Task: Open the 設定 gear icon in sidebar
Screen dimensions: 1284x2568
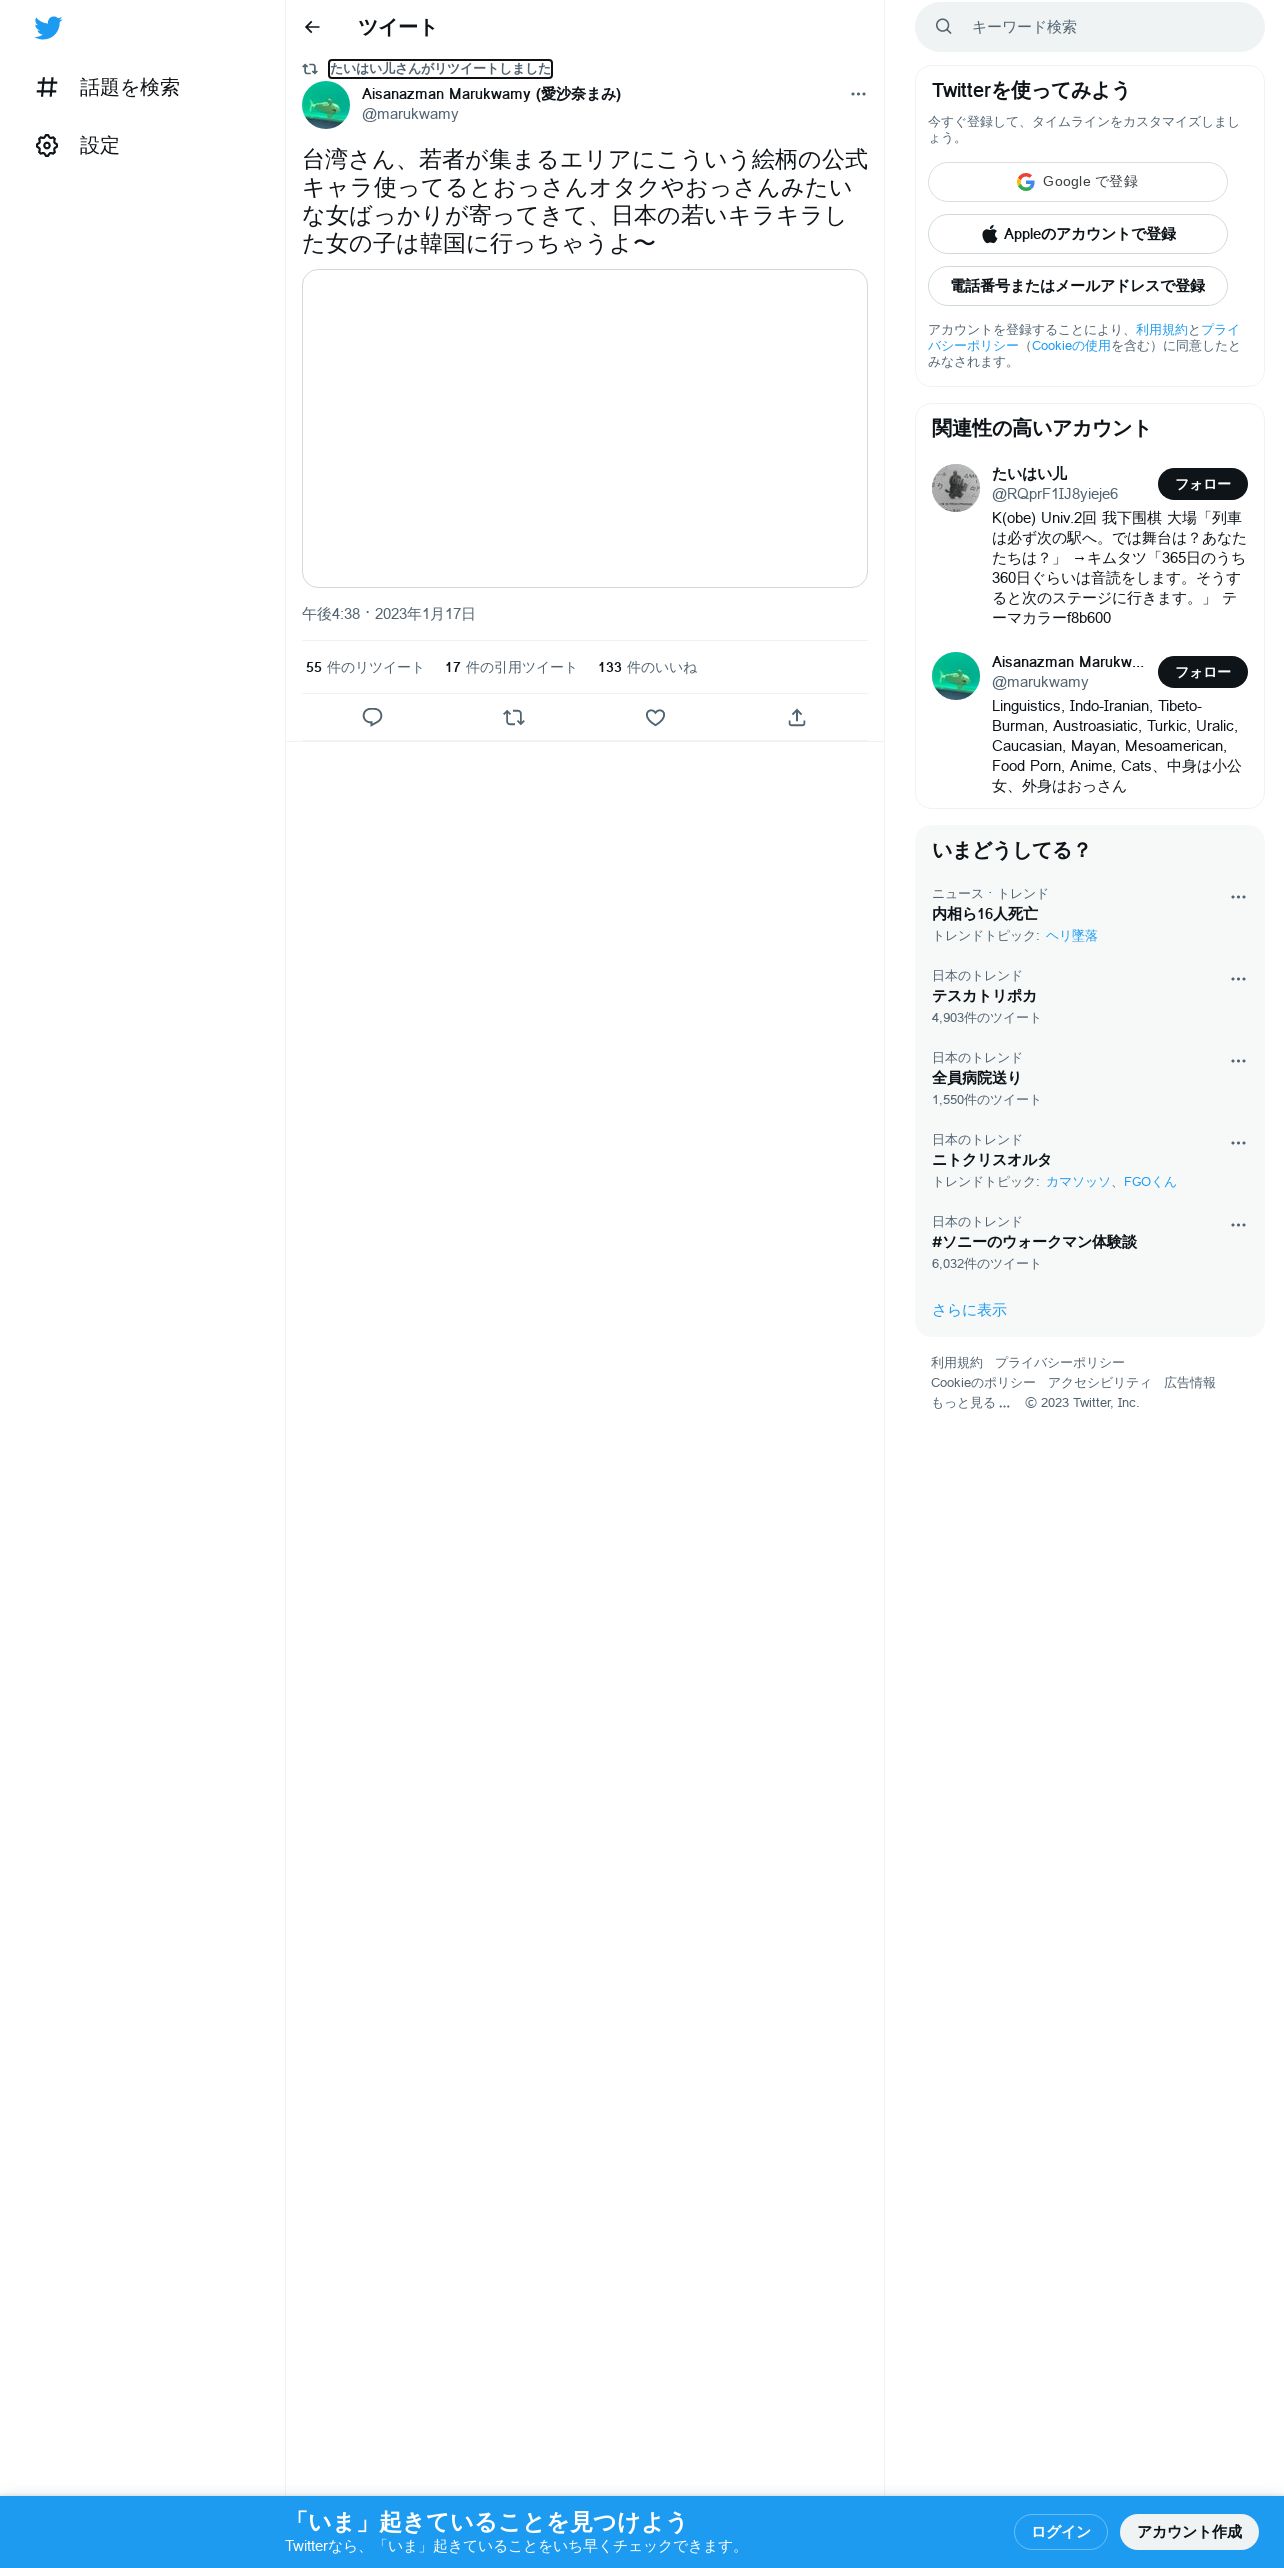Action: click(x=47, y=146)
